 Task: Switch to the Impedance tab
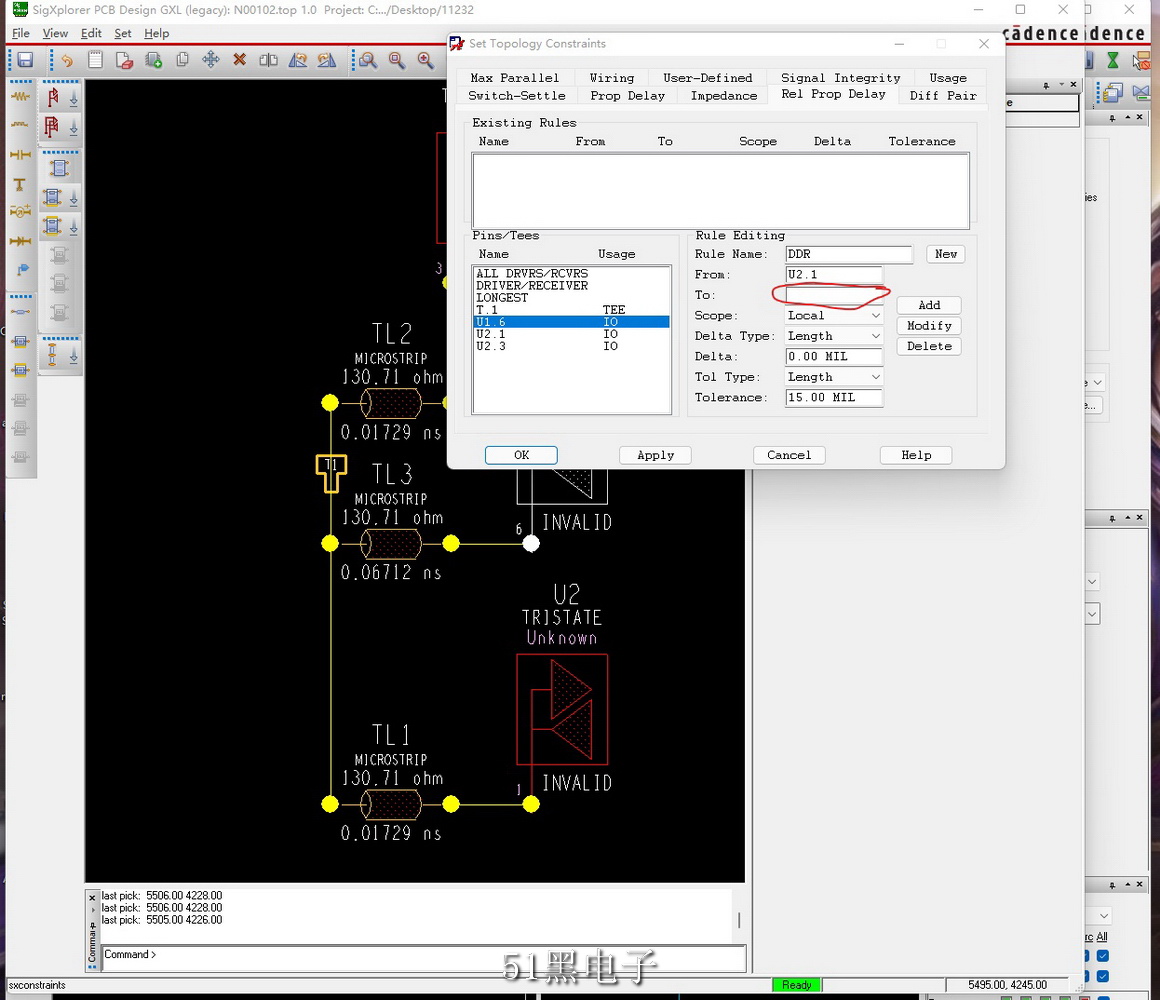tap(724, 95)
